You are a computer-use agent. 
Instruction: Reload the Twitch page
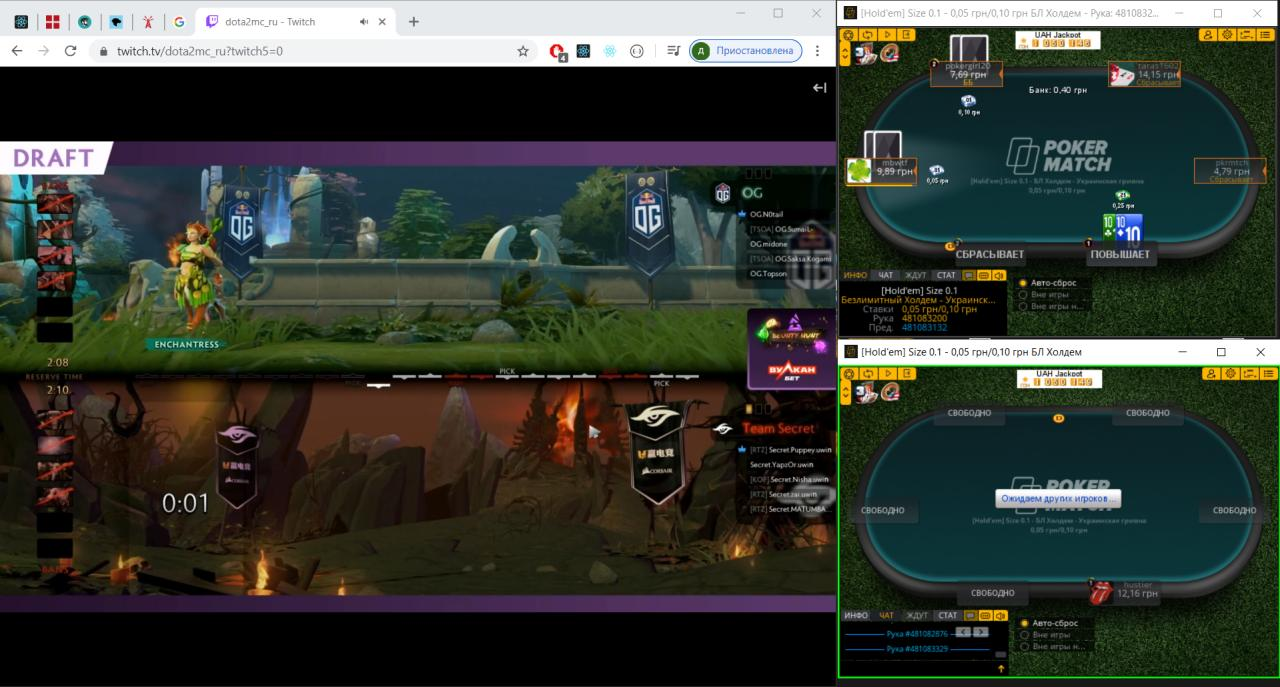tap(70, 50)
